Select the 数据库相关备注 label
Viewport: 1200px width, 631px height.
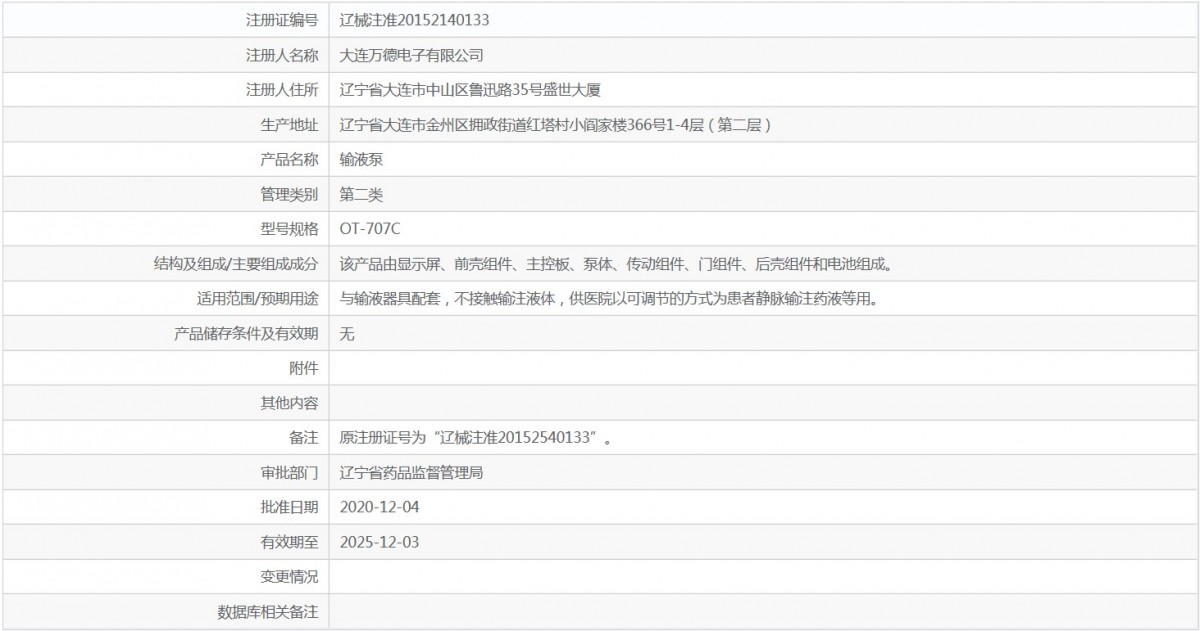click(268, 613)
